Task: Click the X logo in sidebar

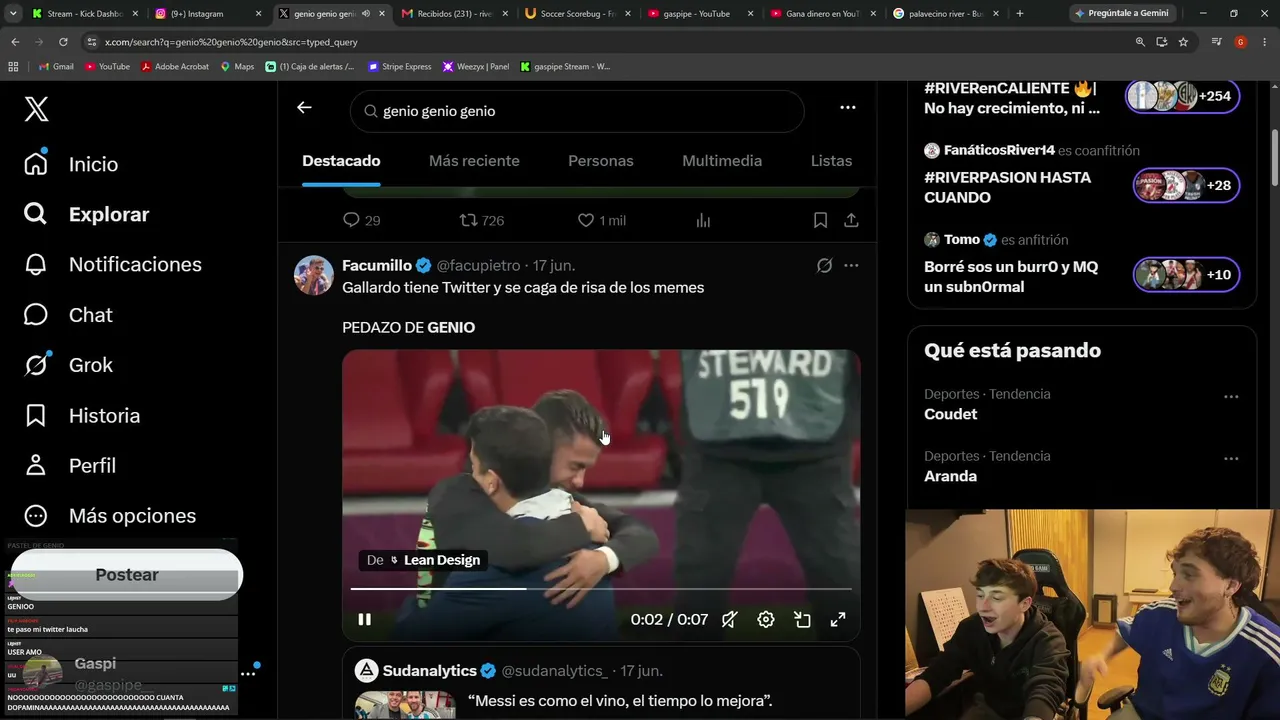Action: tap(36, 109)
